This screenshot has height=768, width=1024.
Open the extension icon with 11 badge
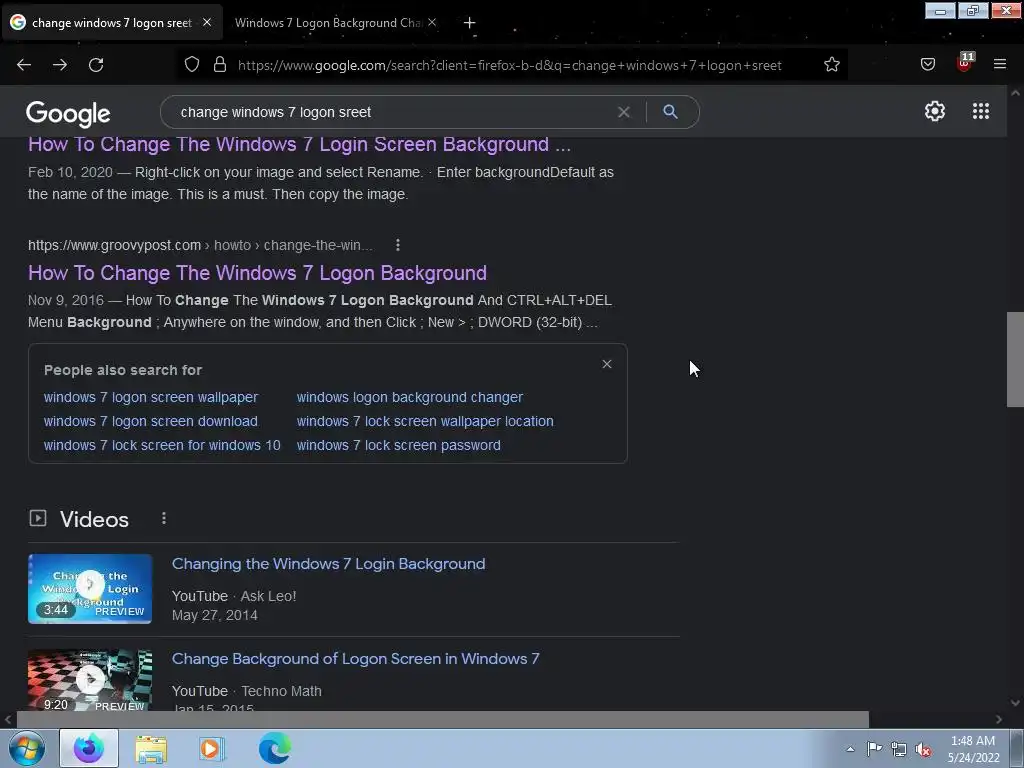tap(965, 63)
